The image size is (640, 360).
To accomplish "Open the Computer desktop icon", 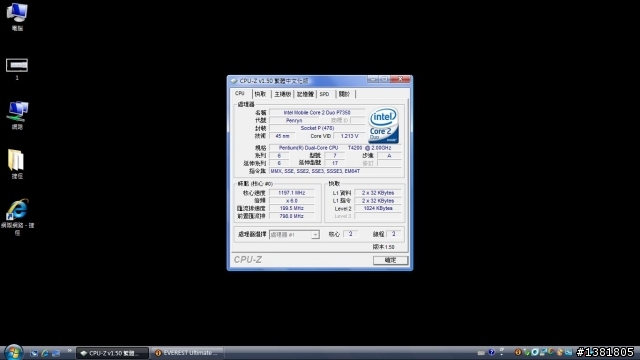I will click(17, 16).
